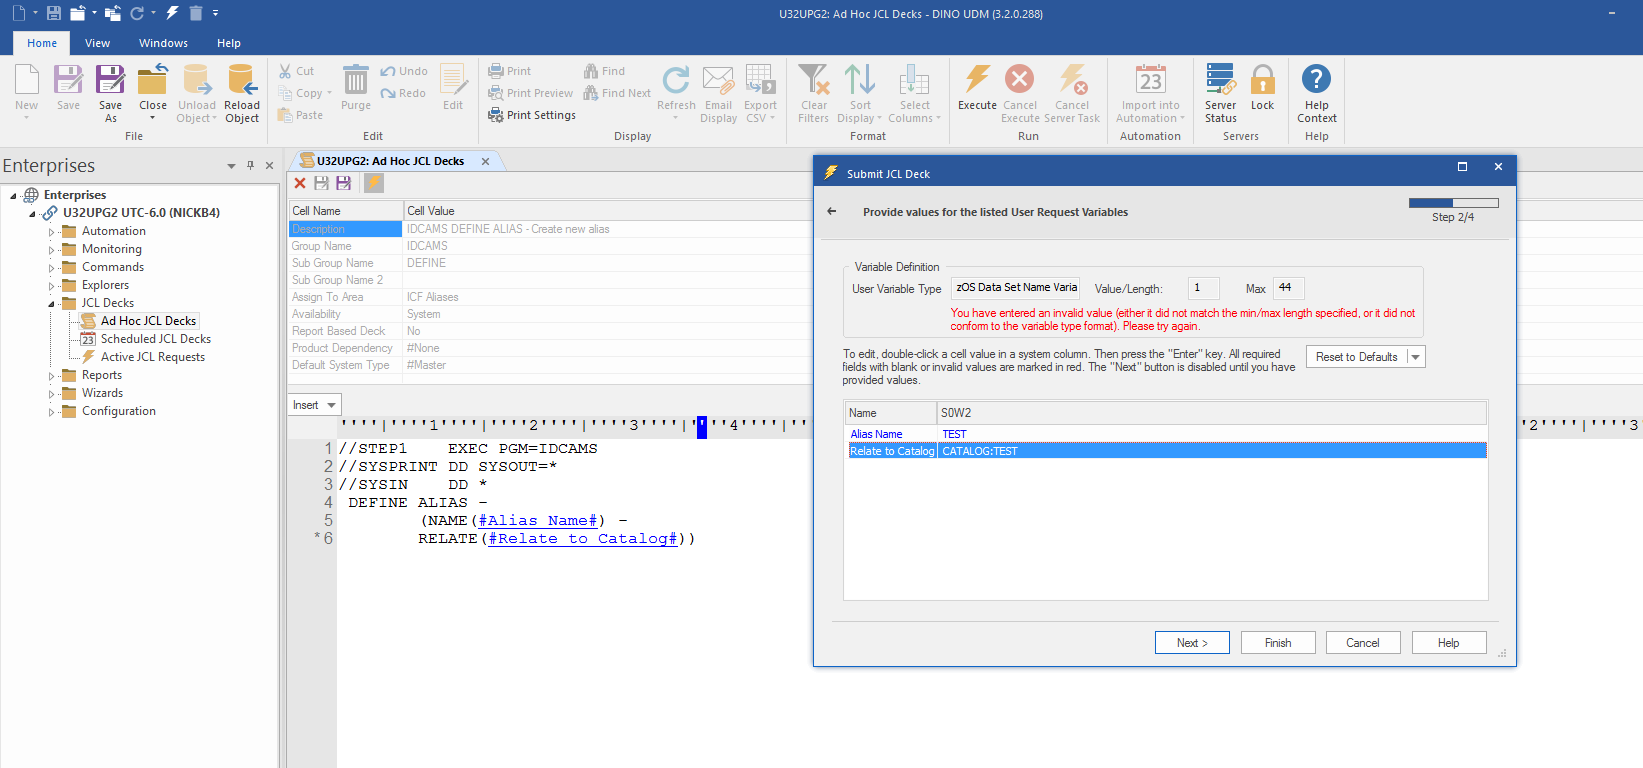
Task: Open the Insert mode dropdown
Action: click(x=315, y=405)
